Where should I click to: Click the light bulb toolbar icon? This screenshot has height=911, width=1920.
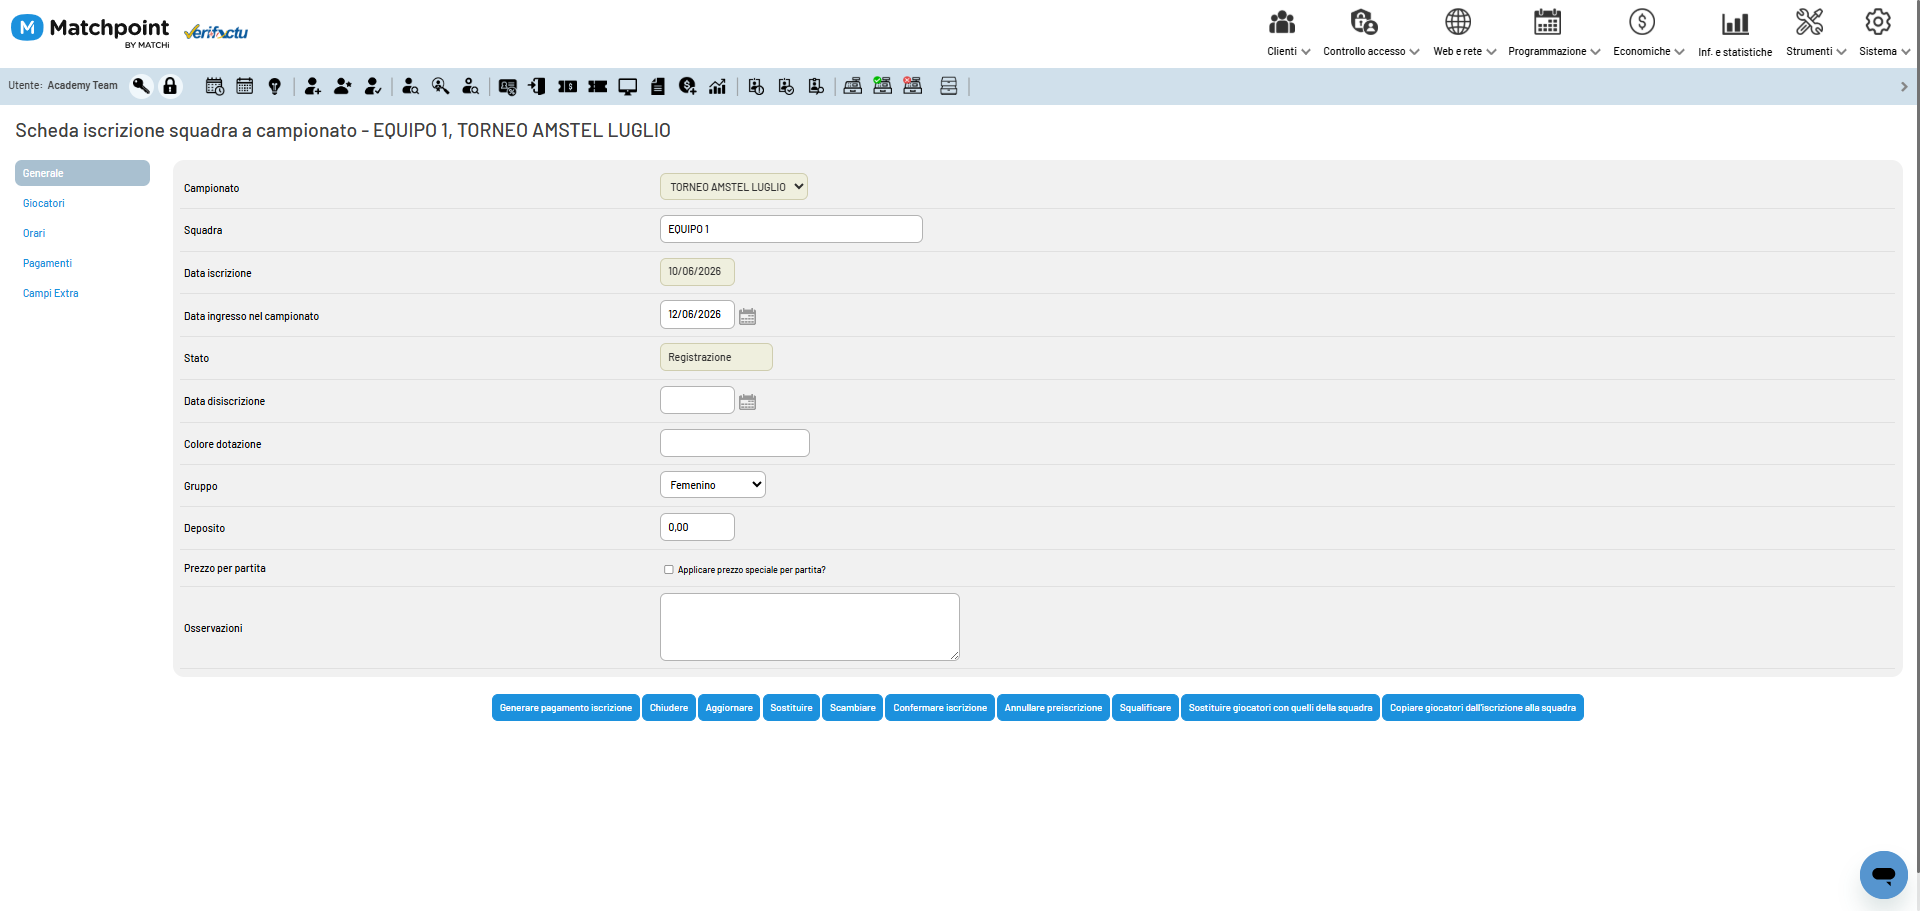275,86
